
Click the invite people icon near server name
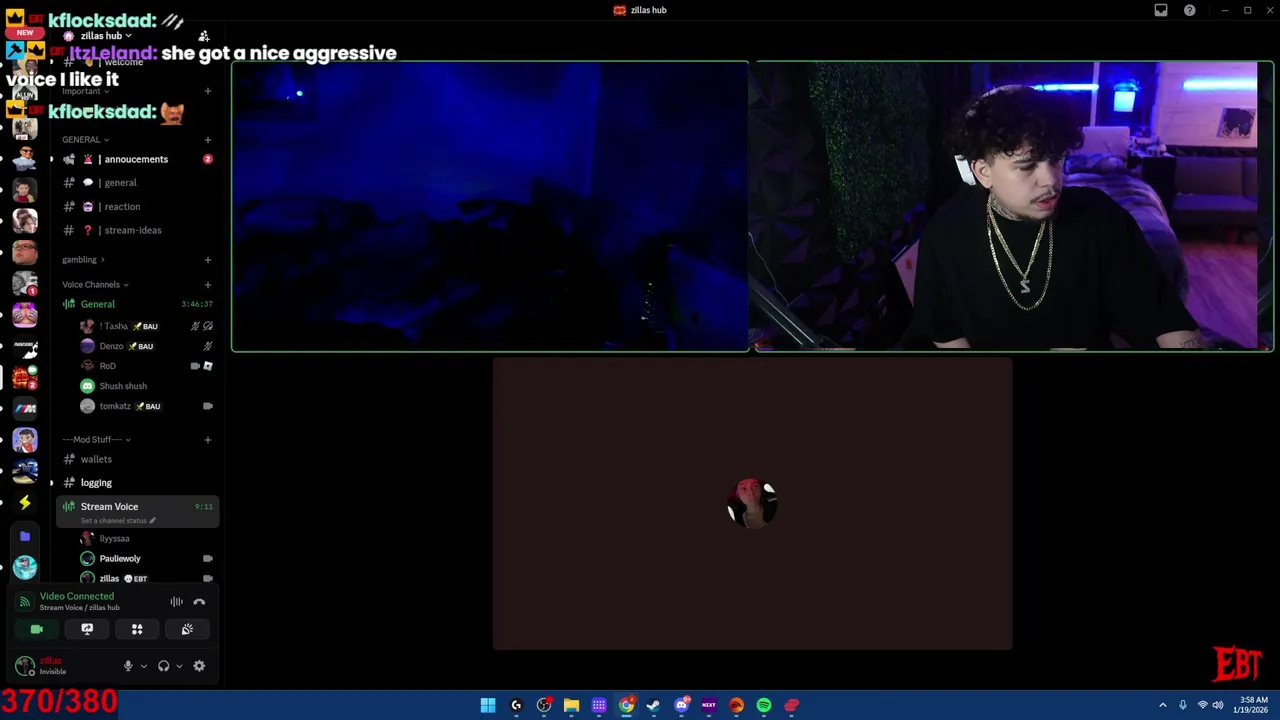pyautogui.click(x=204, y=36)
